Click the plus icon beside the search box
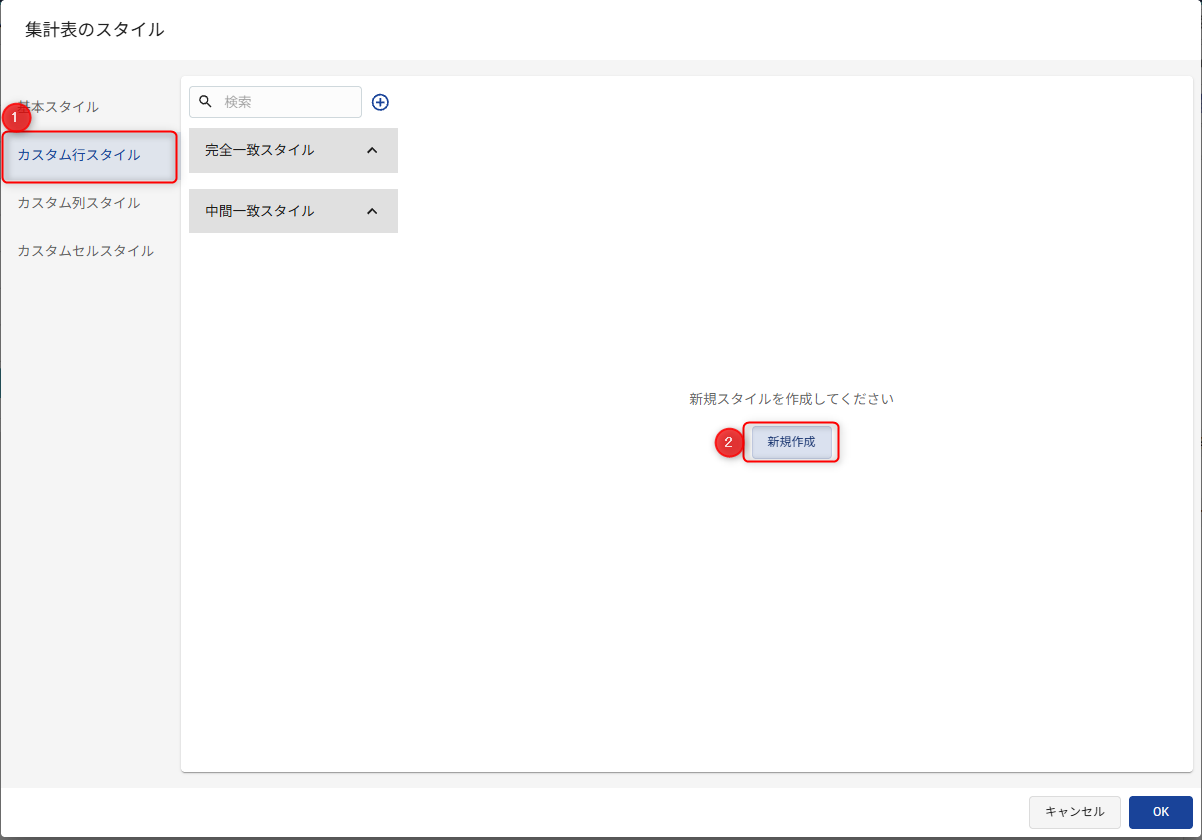The image size is (1202, 840). 380,102
